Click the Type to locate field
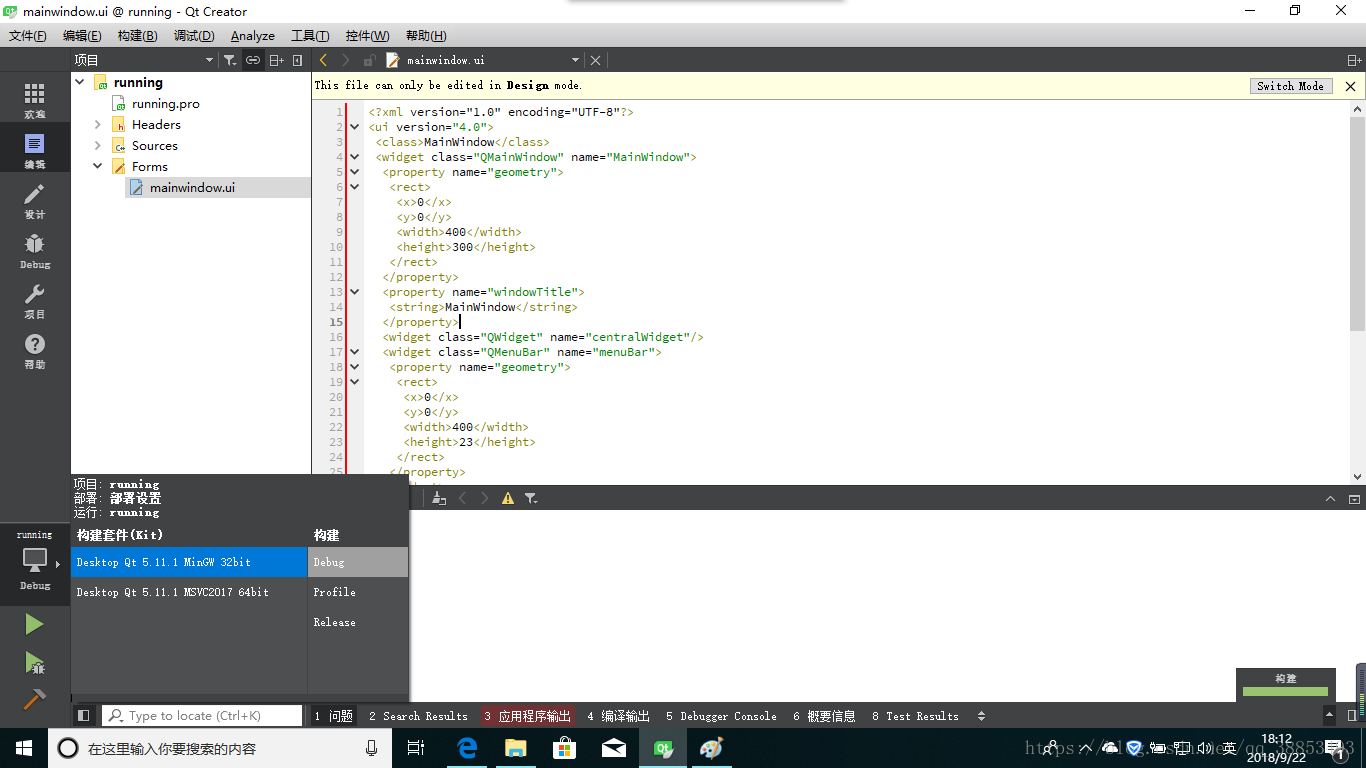Screen dimensions: 1366x768 202,716
